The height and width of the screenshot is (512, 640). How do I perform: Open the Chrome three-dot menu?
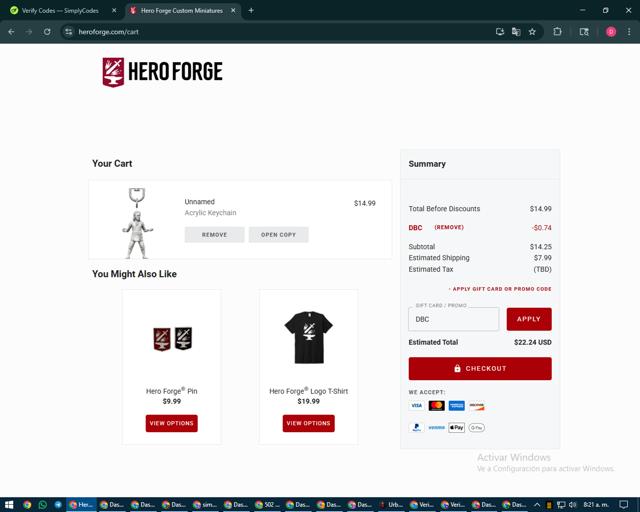pos(629,32)
